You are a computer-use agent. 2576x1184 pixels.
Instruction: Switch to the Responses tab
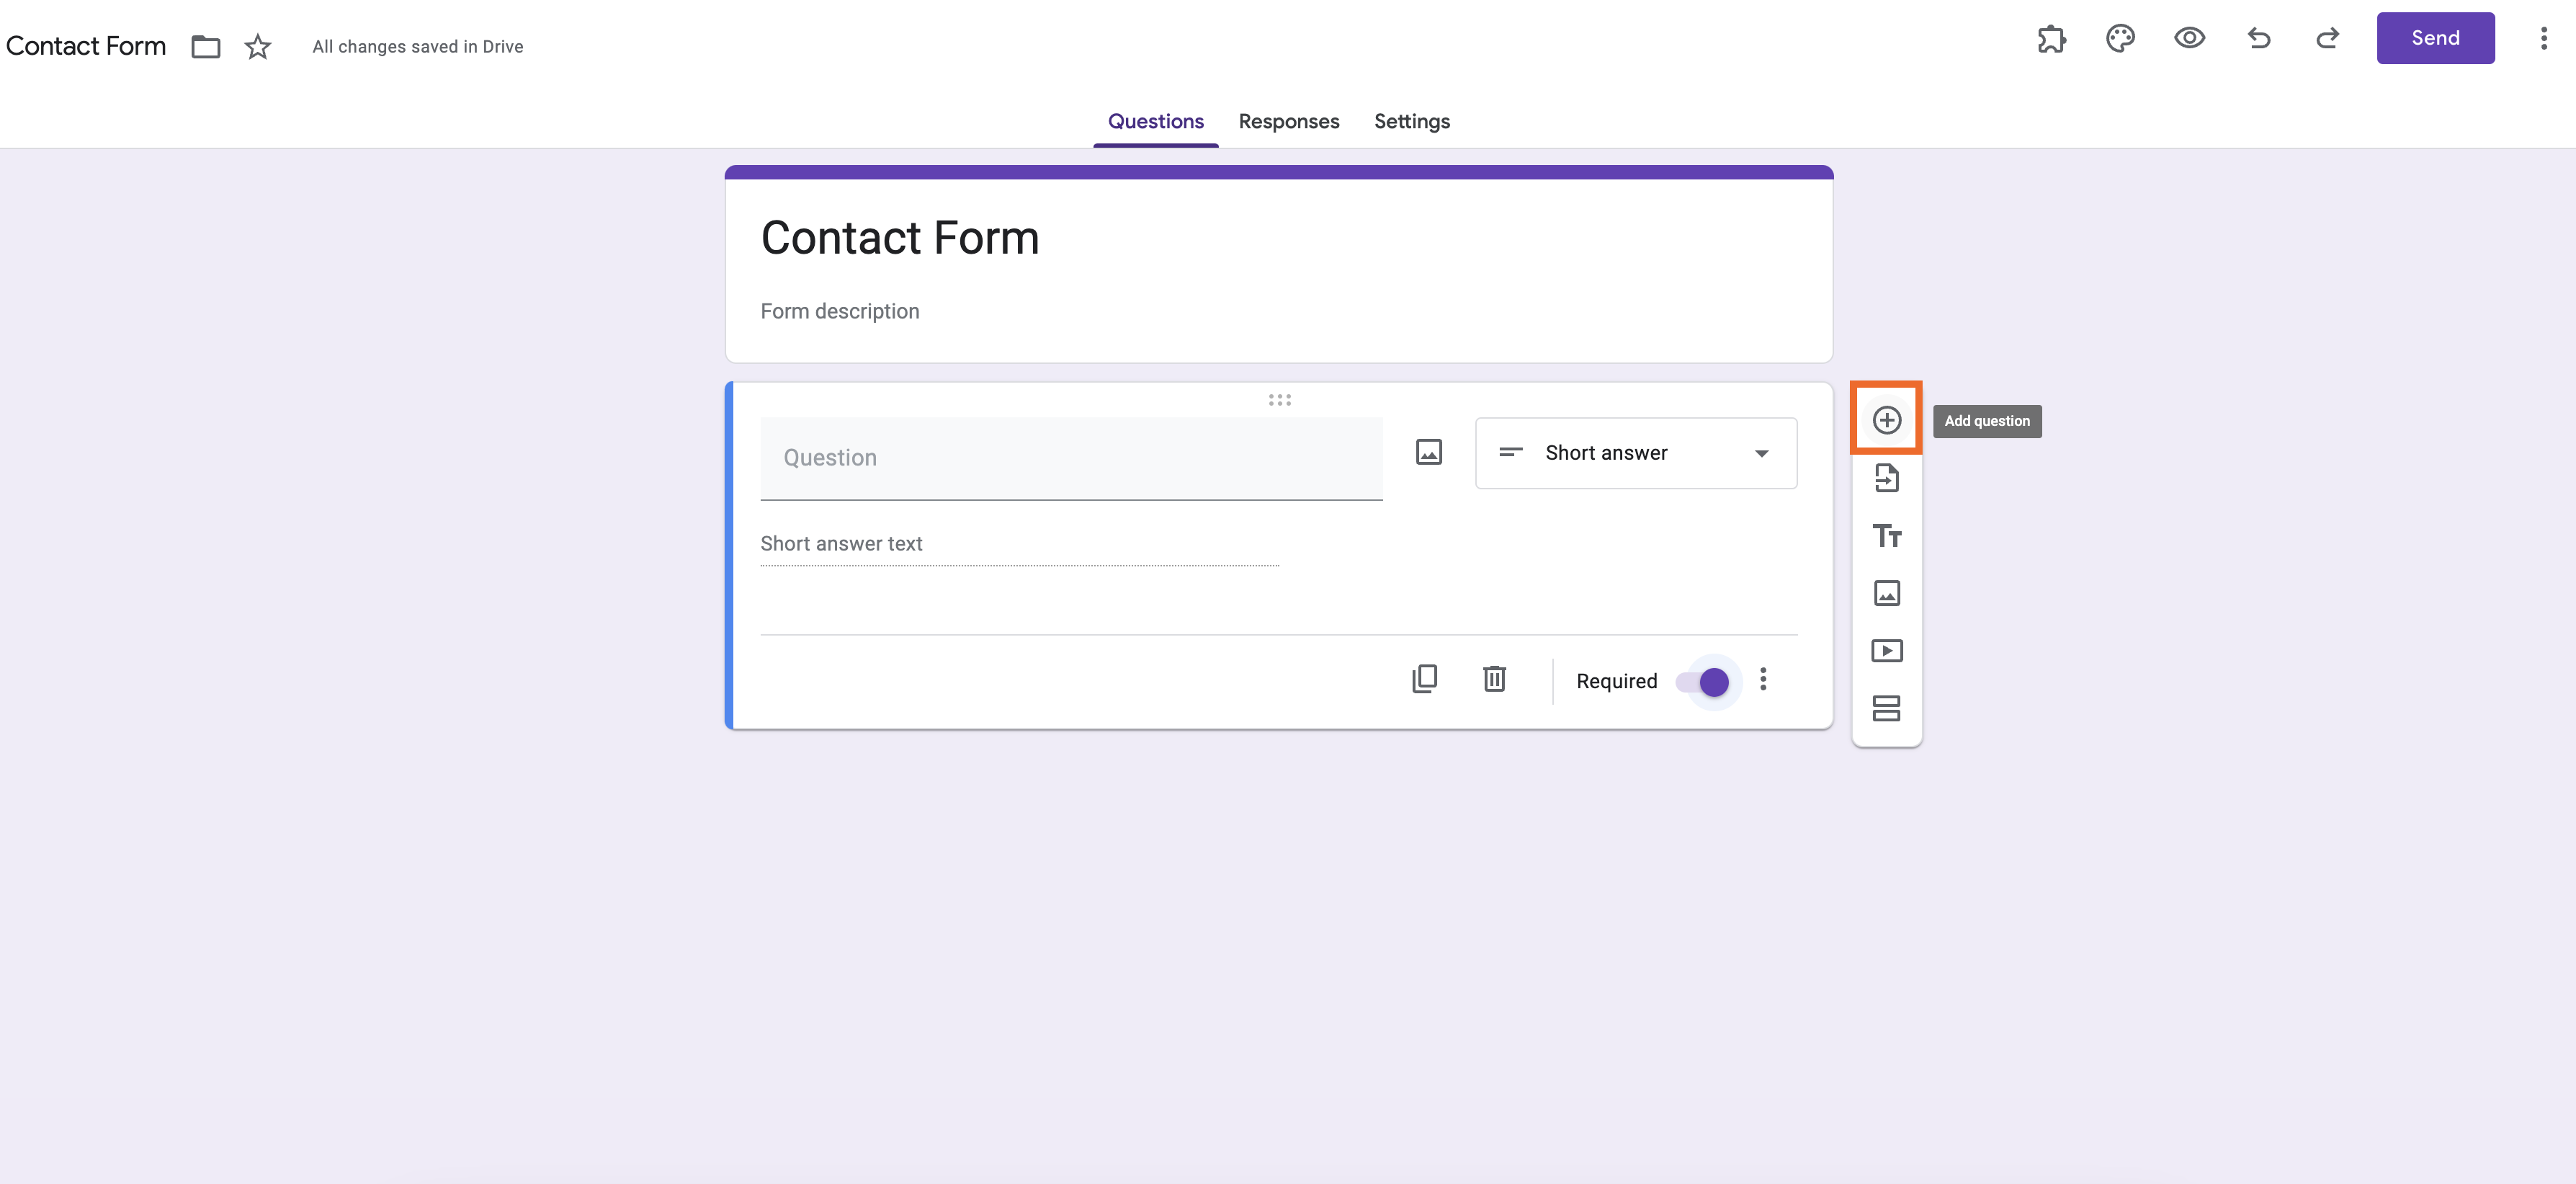point(1288,121)
